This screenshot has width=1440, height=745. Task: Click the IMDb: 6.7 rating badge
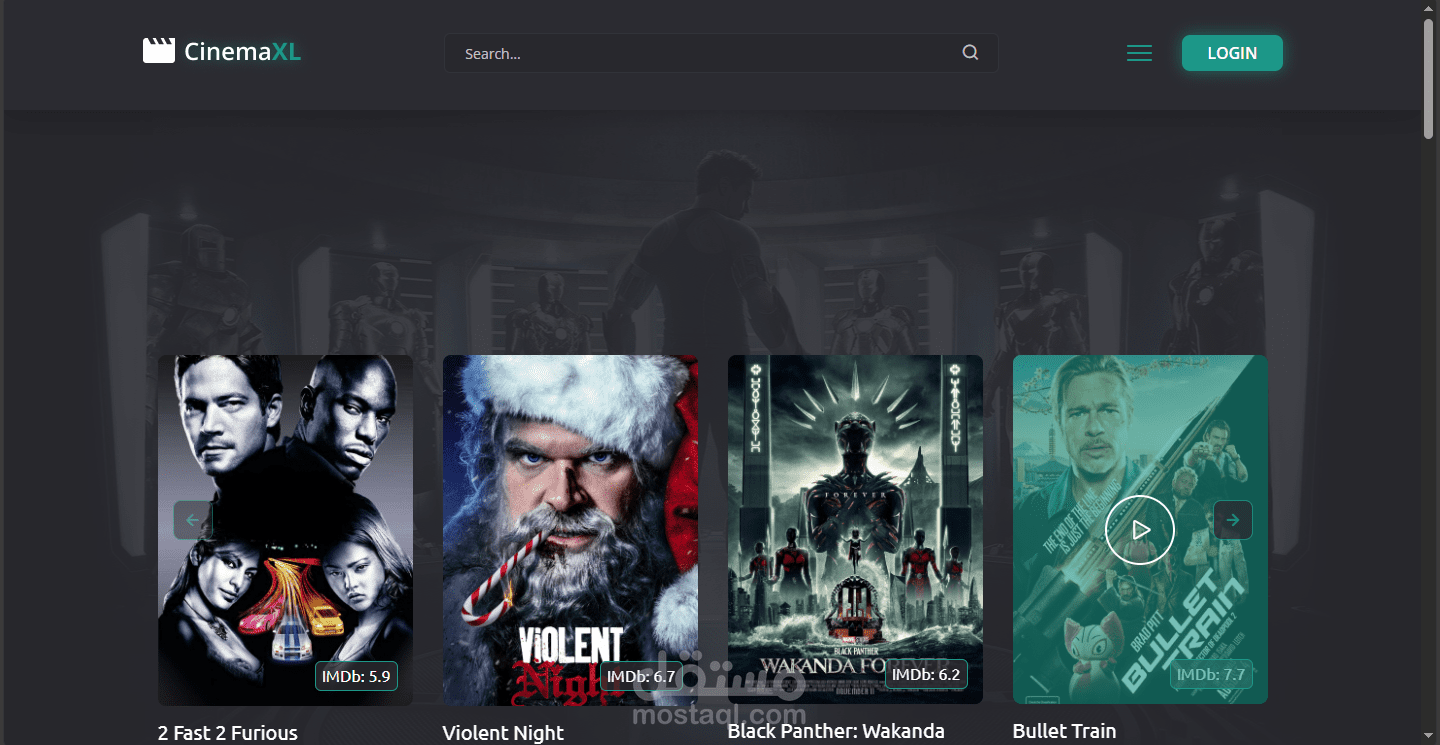coord(641,676)
